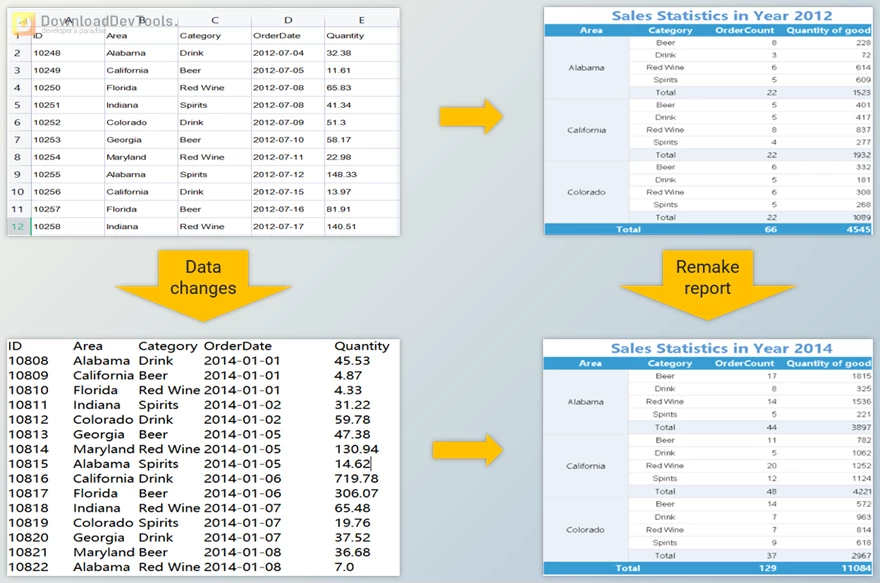Image resolution: width=880 pixels, height=583 pixels.
Task: Click Alabama area cell in 2012 report
Action: pyautogui.click(x=586, y=67)
